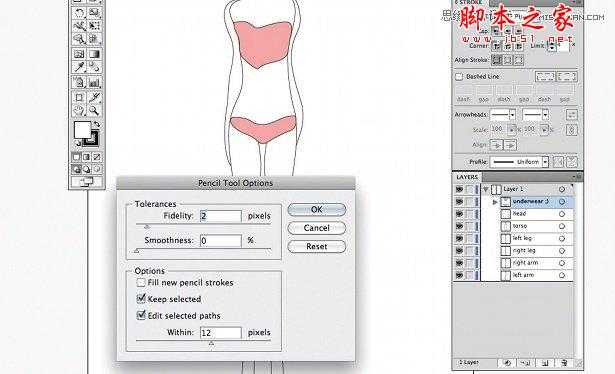Viewport: 615px width, 374px height.
Task: Adjust the Fidelity slider
Action: click(x=147, y=226)
